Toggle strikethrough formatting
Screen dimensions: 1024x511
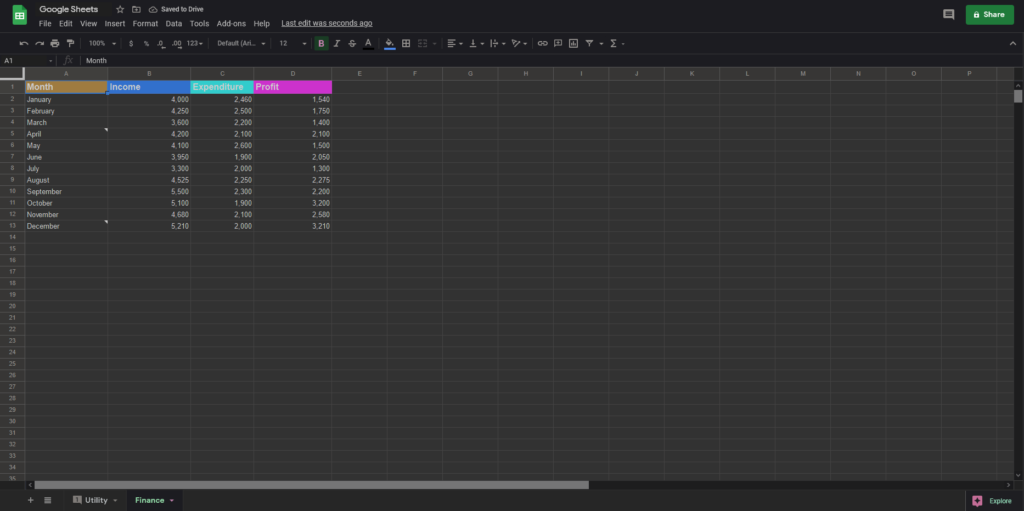click(x=353, y=43)
